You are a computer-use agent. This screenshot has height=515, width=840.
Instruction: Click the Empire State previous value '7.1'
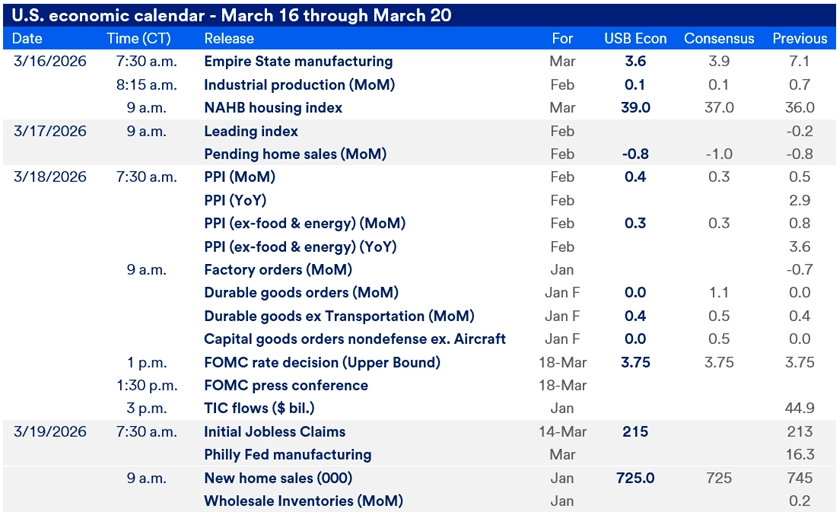tap(799, 61)
